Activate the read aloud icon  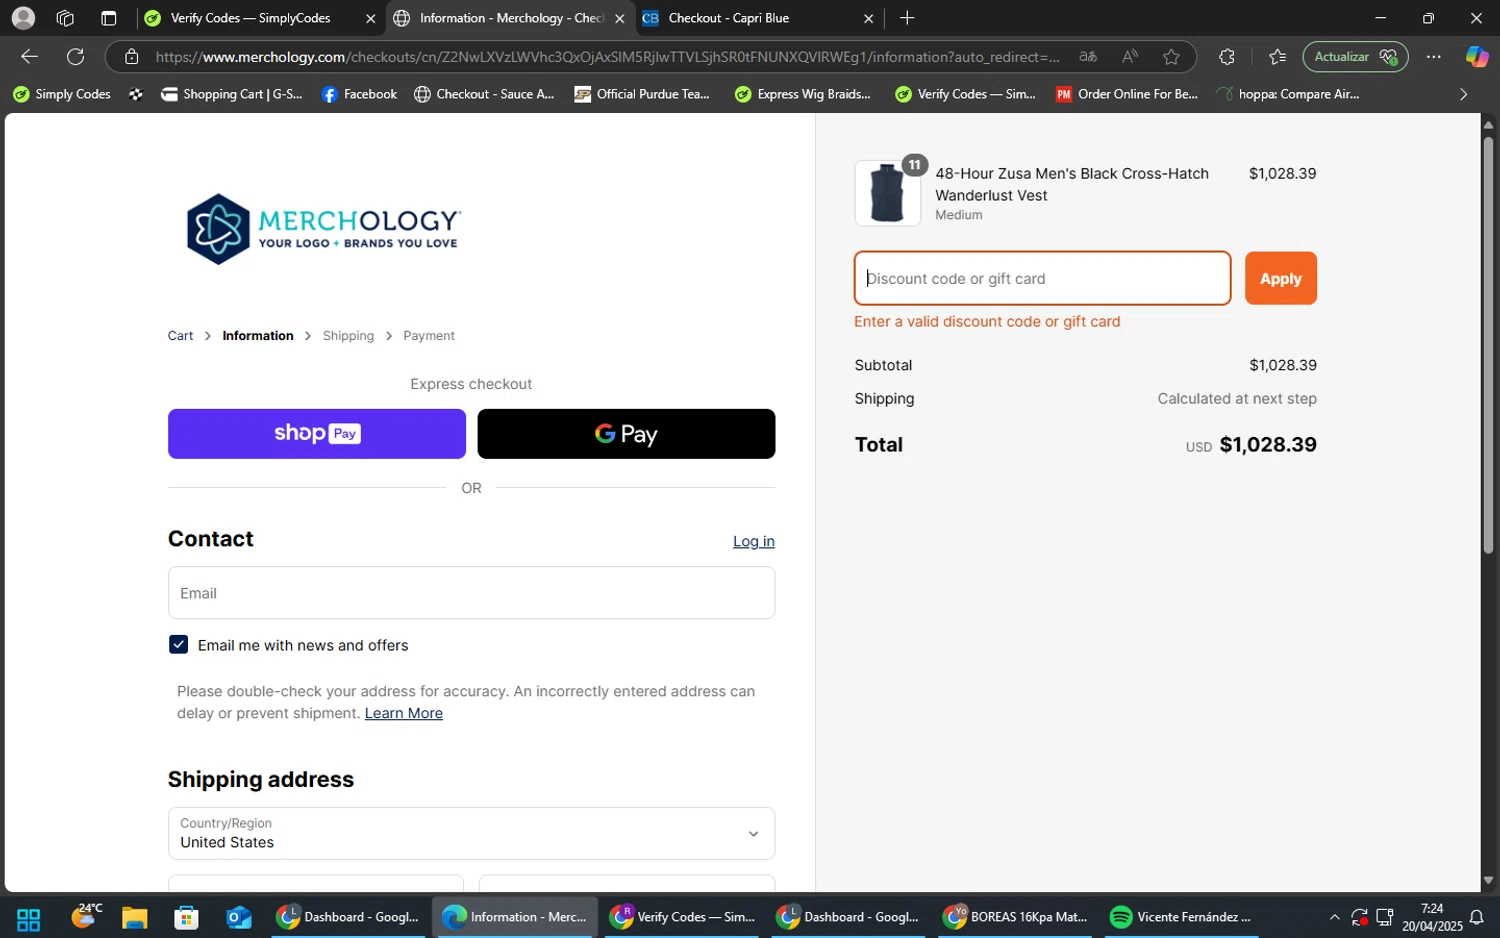click(x=1130, y=57)
